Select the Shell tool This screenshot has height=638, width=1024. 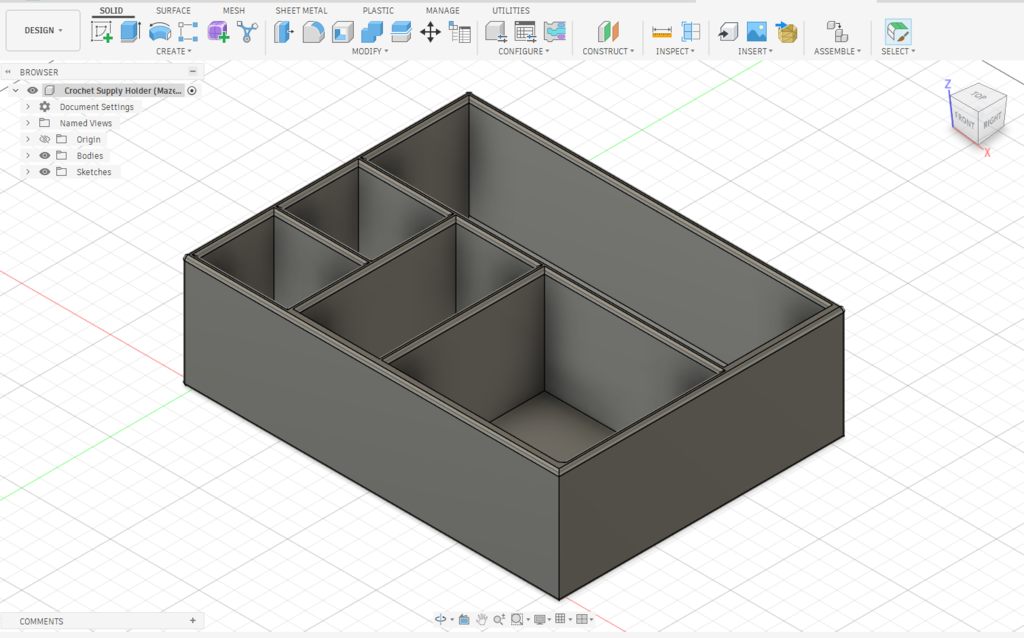click(x=343, y=31)
